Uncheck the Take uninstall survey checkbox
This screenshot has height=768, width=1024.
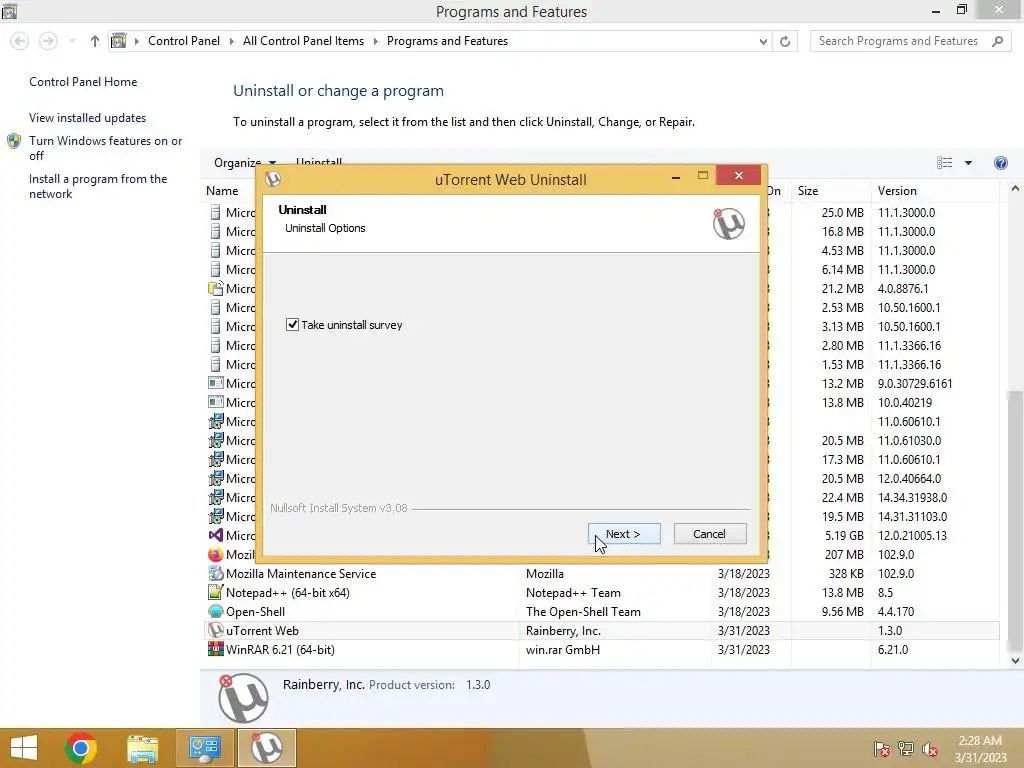click(x=292, y=325)
